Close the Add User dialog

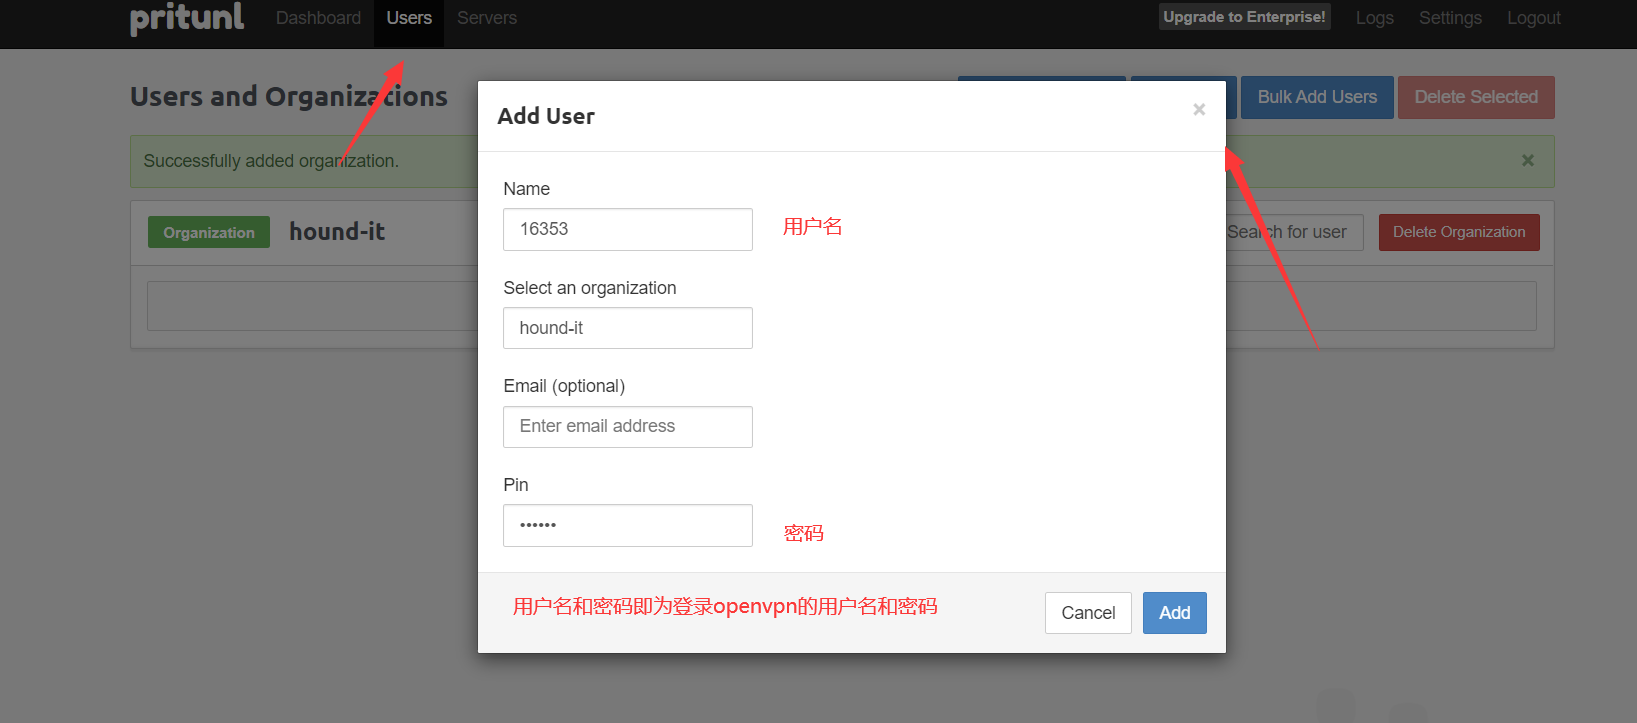point(1199,109)
